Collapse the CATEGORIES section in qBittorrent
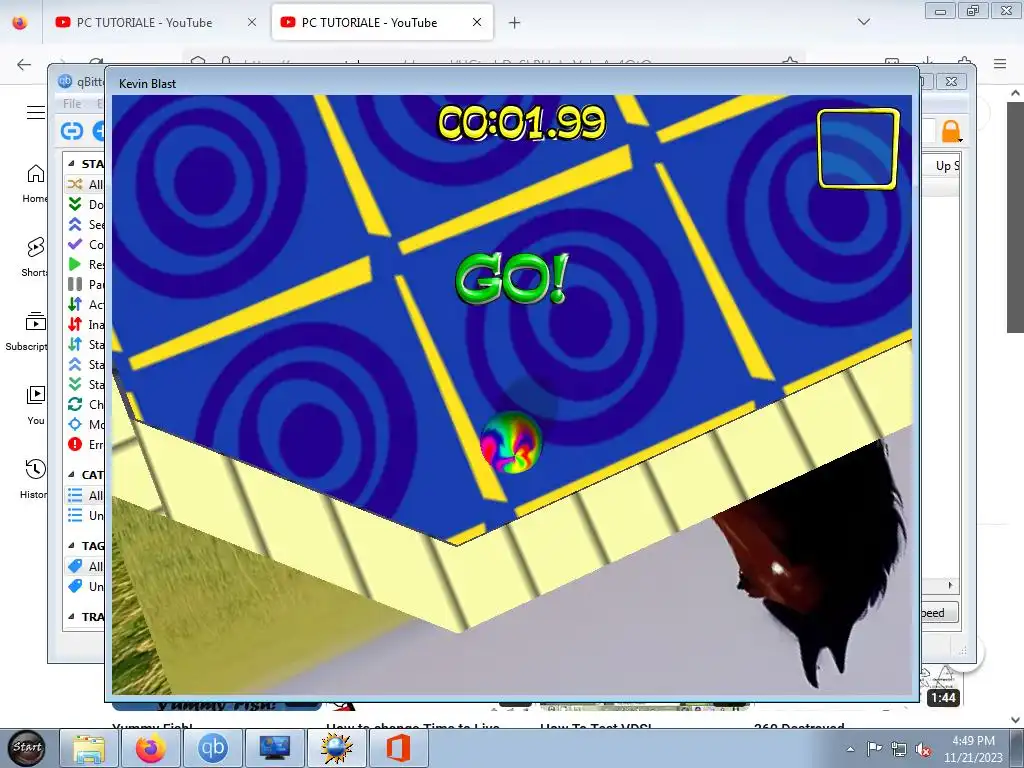 click(x=71, y=475)
